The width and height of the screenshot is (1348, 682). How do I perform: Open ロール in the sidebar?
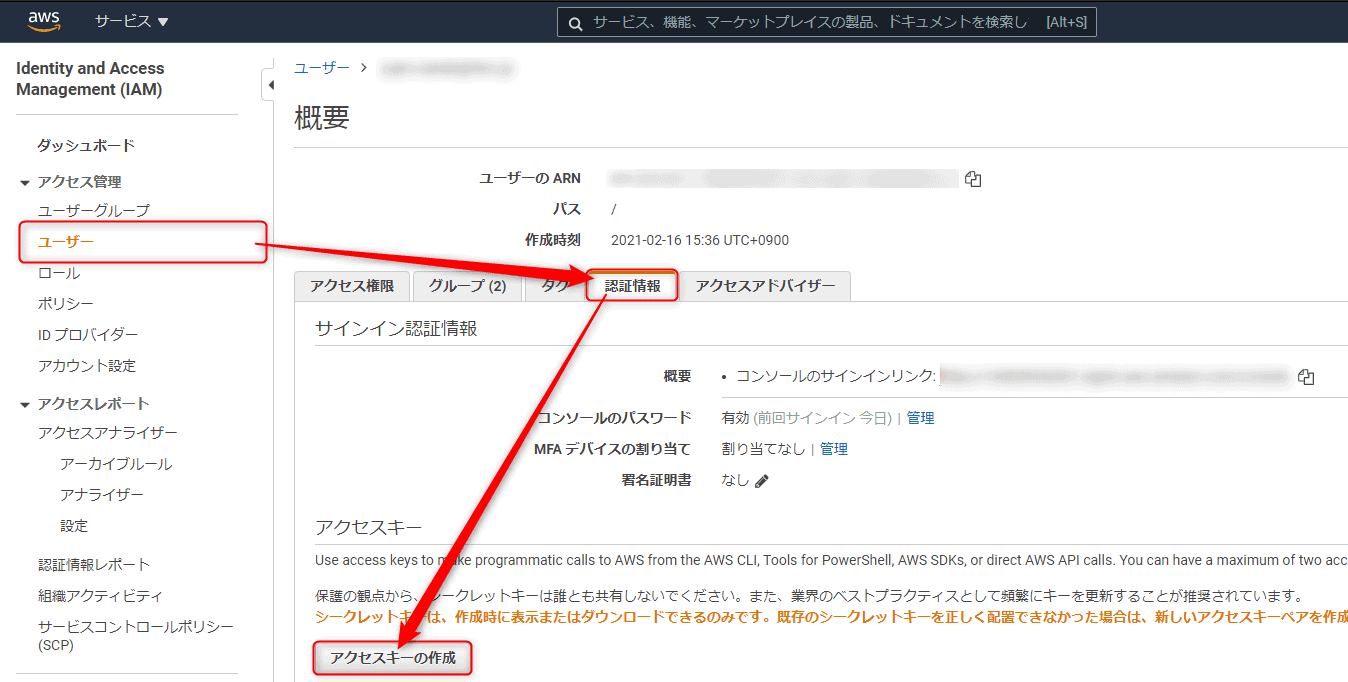click(x=59, y=273)
